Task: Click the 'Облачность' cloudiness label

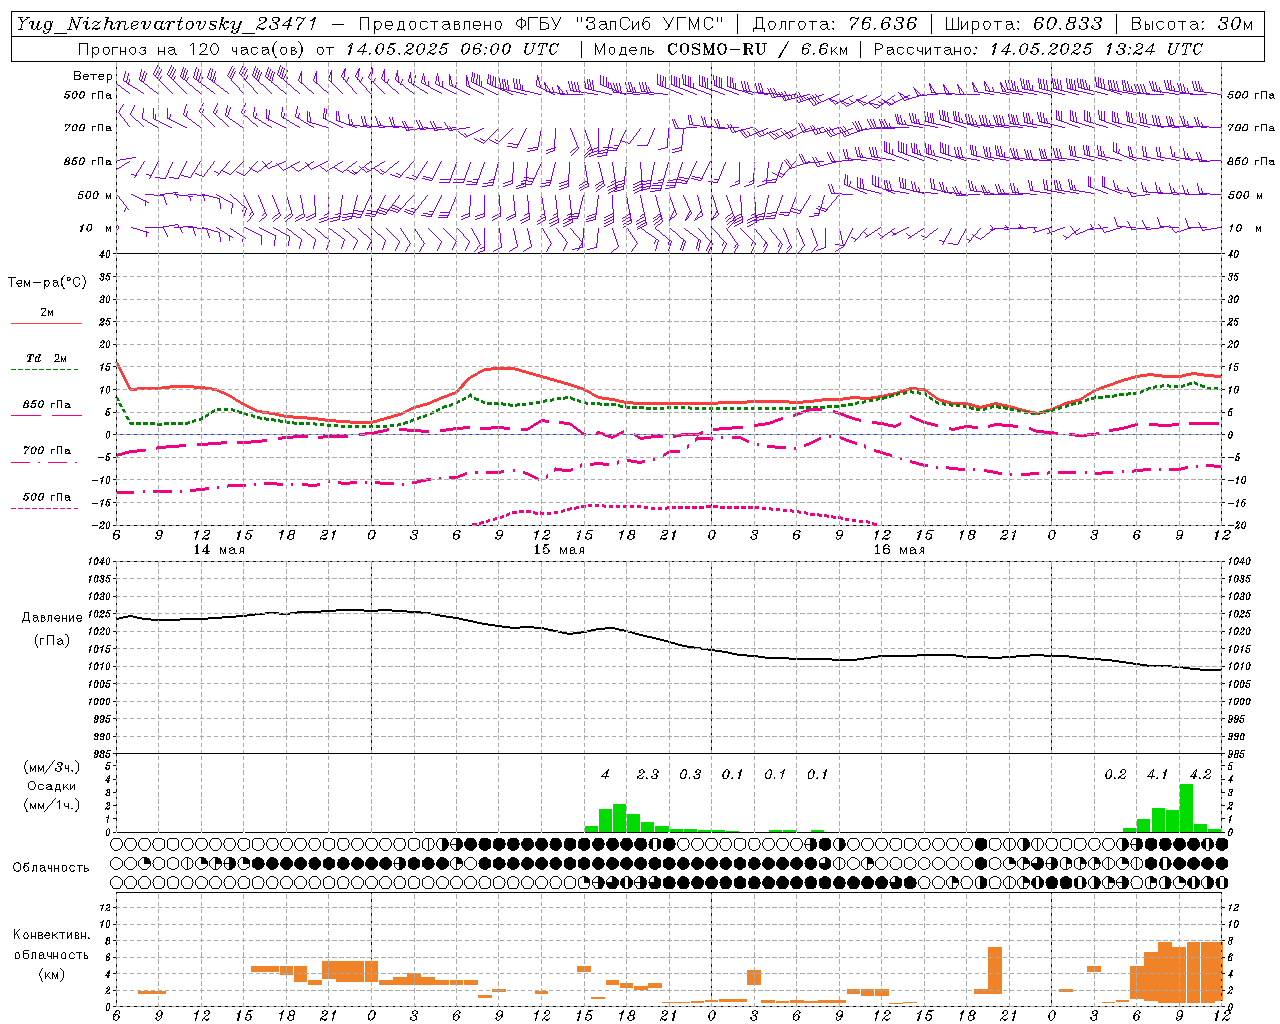Action: [x=51, y=868]
